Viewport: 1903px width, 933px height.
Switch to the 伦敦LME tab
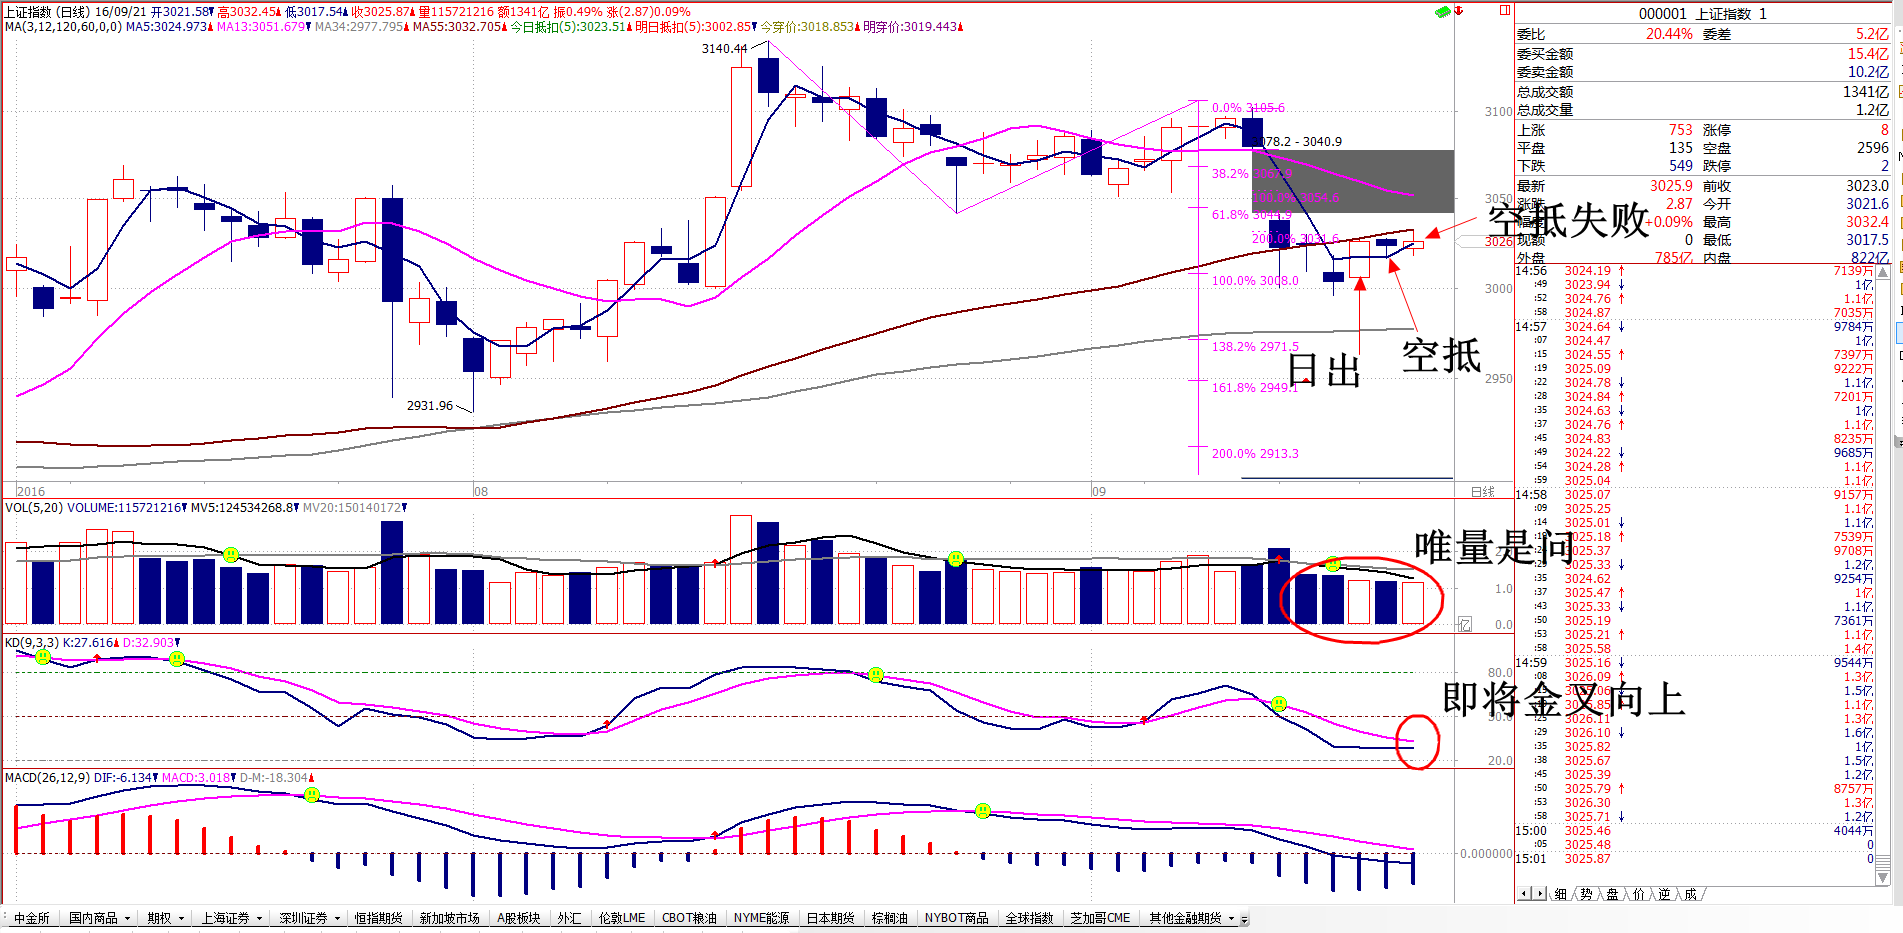point(622,918)
